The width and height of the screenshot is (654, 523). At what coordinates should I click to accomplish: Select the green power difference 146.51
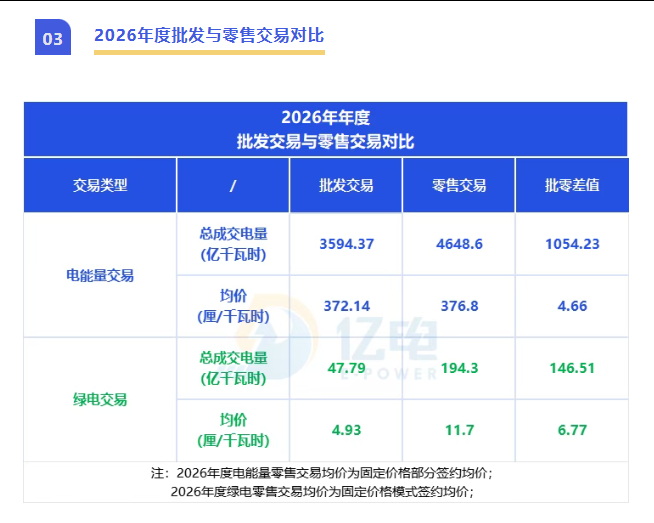point(572,368)
